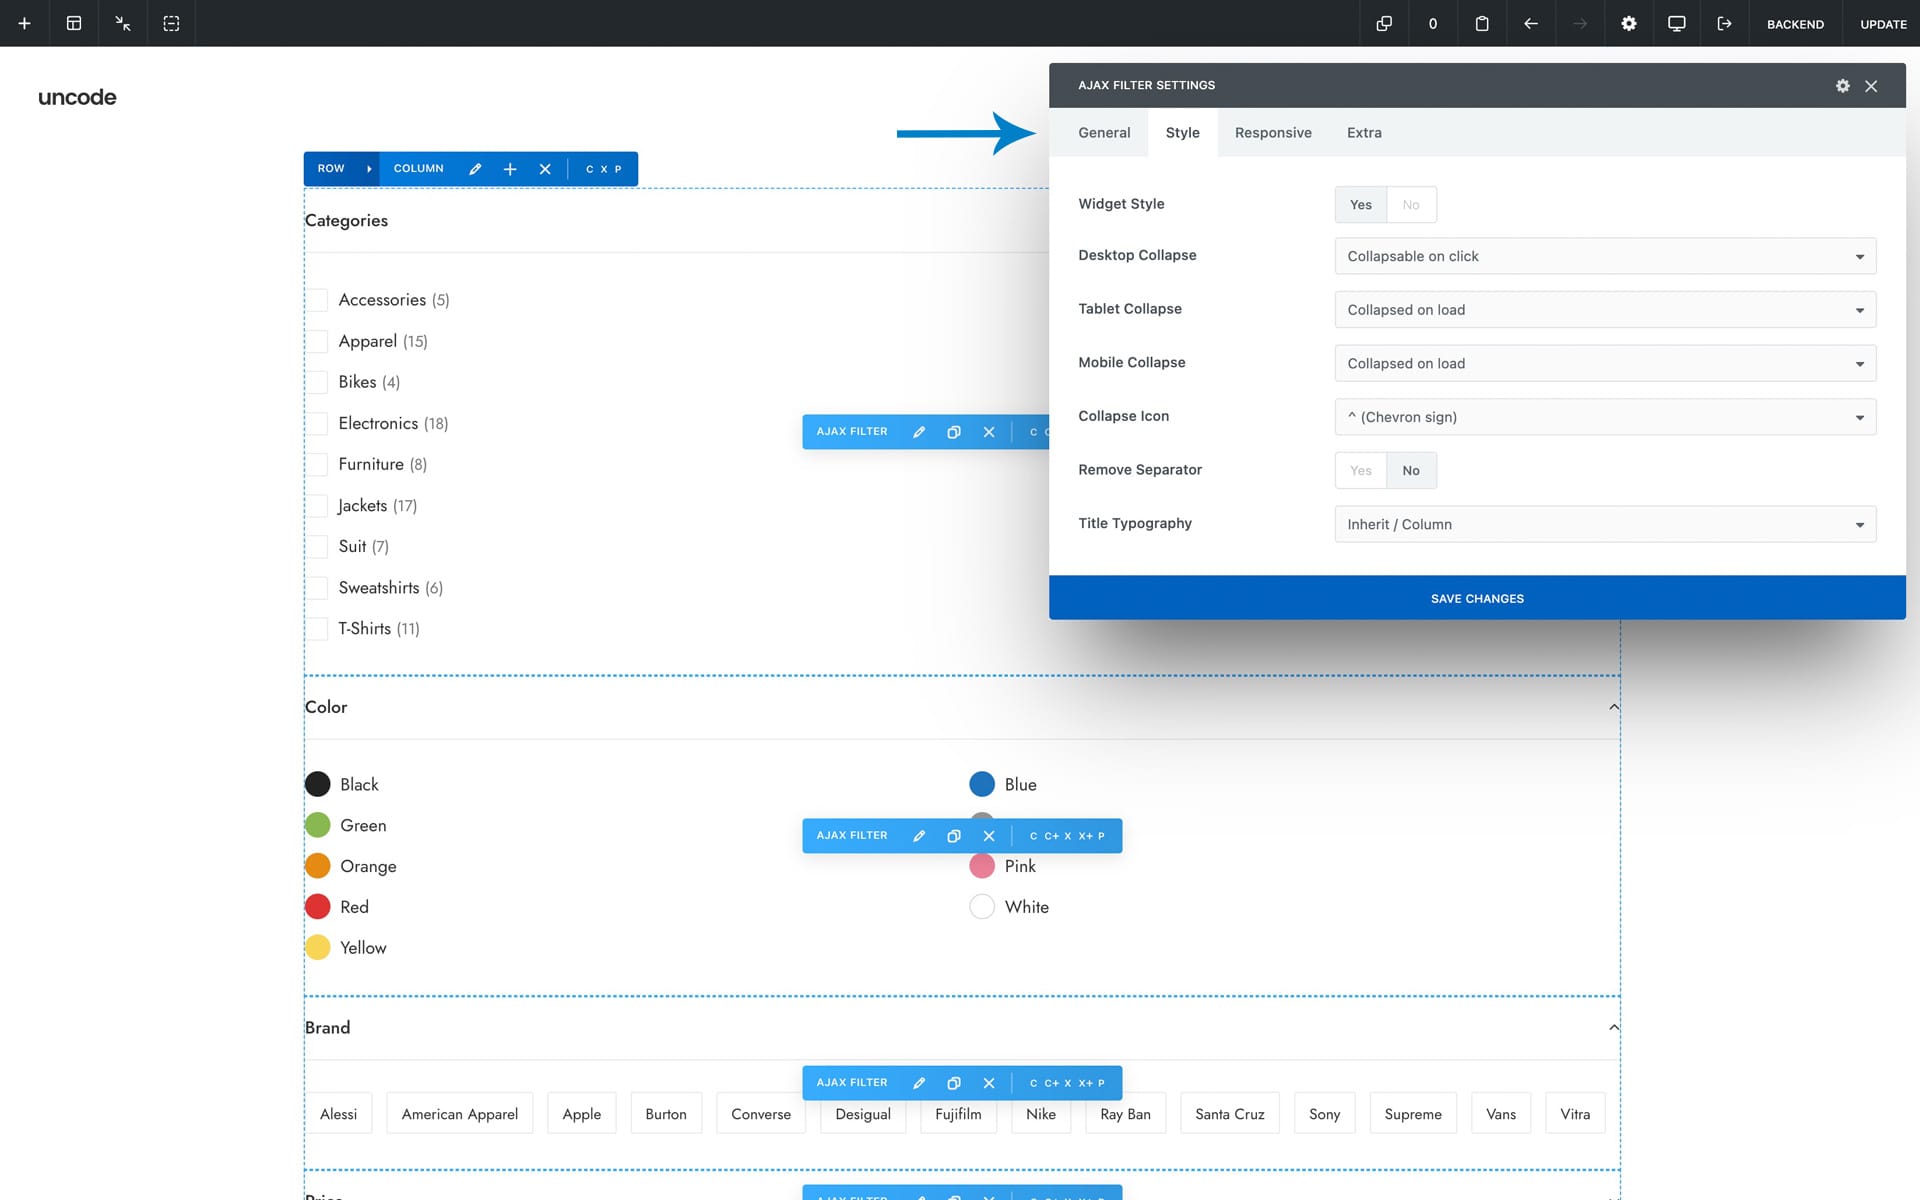
Task: Click the page settings gear icon
Action: [x=1628, y=23]
